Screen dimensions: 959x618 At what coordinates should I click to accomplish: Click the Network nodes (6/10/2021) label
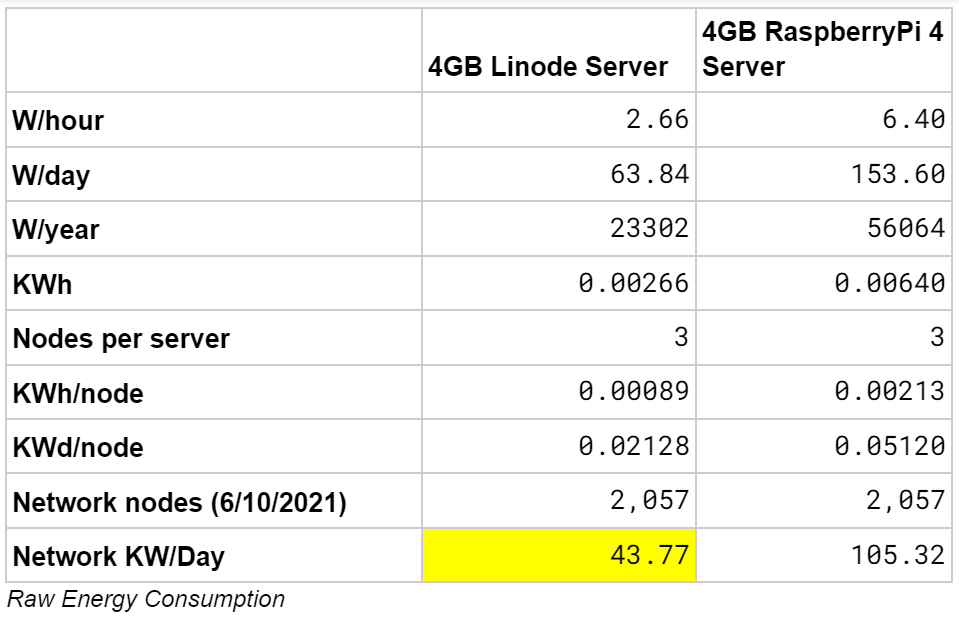(180, 502)
